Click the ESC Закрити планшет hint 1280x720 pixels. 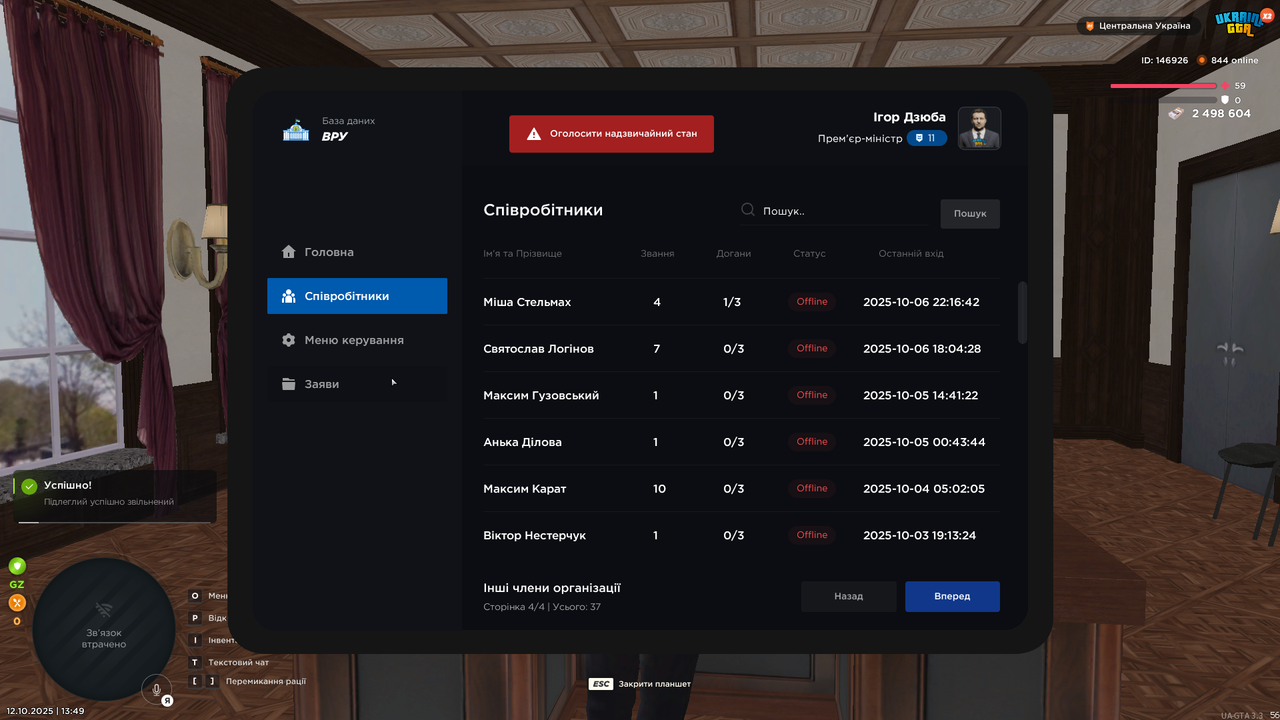(640, 684)
